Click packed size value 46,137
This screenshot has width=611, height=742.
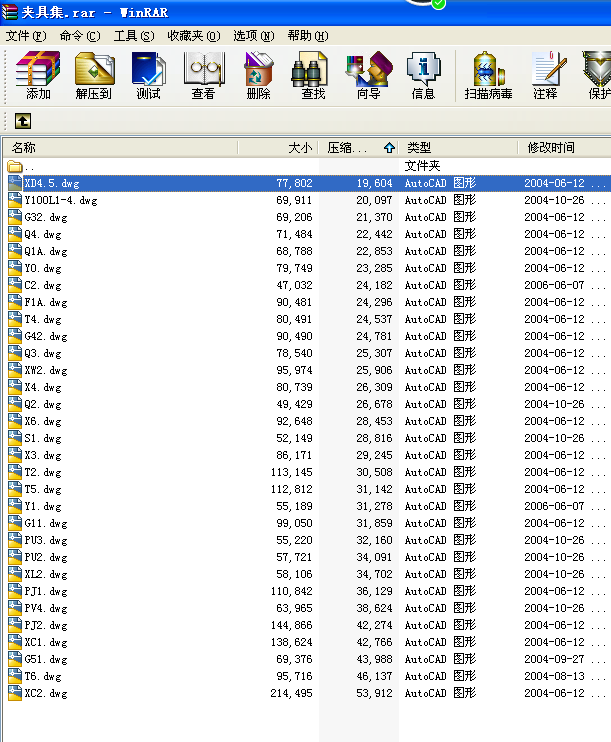point(374,676)
